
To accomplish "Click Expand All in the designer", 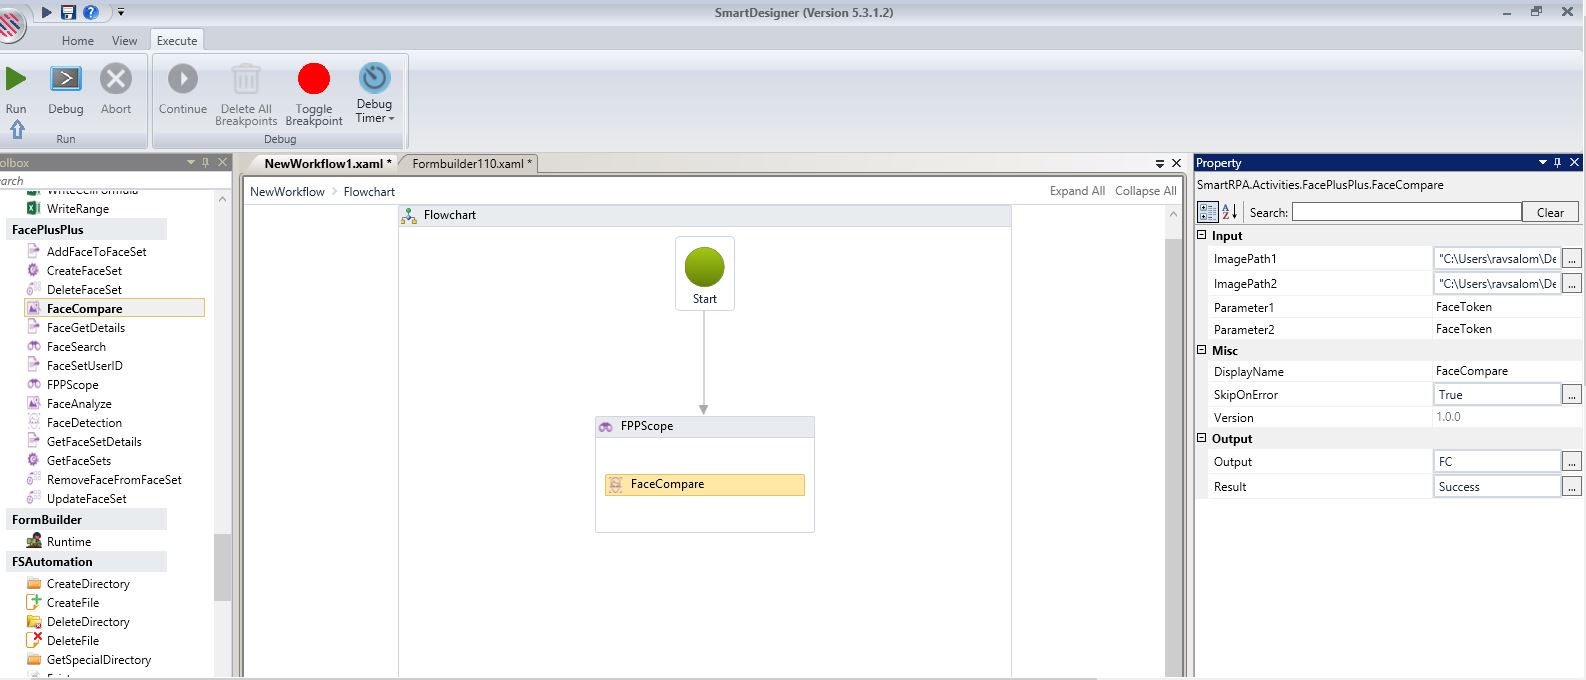I will pyautogui.click(x=1076, y=191).
